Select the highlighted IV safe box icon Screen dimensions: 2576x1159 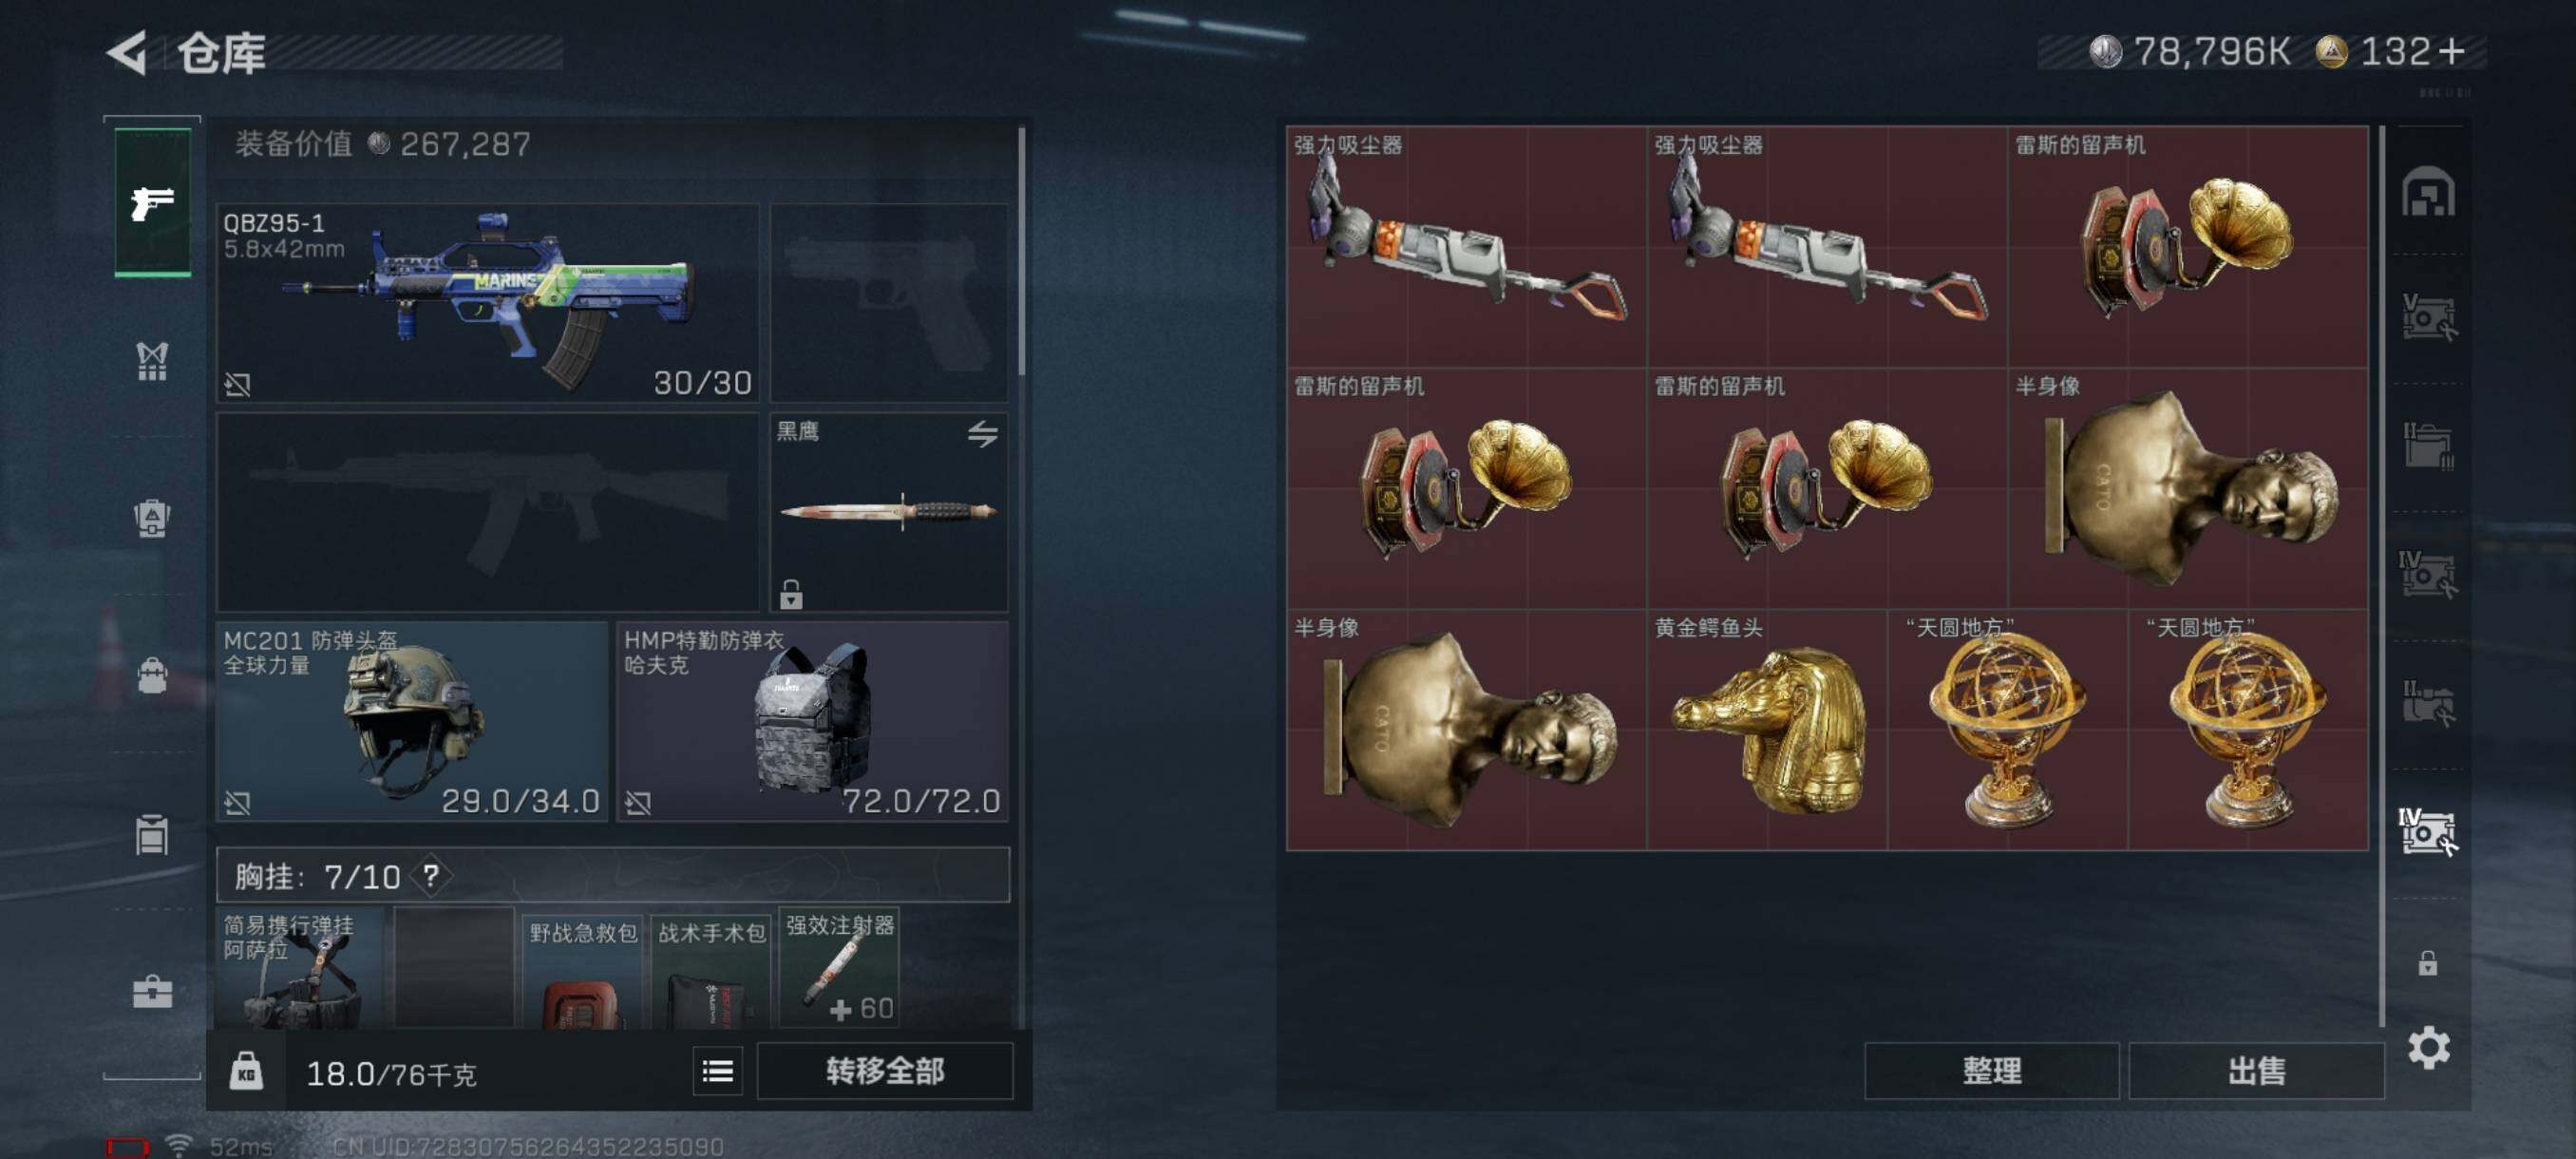point(2428,831)
